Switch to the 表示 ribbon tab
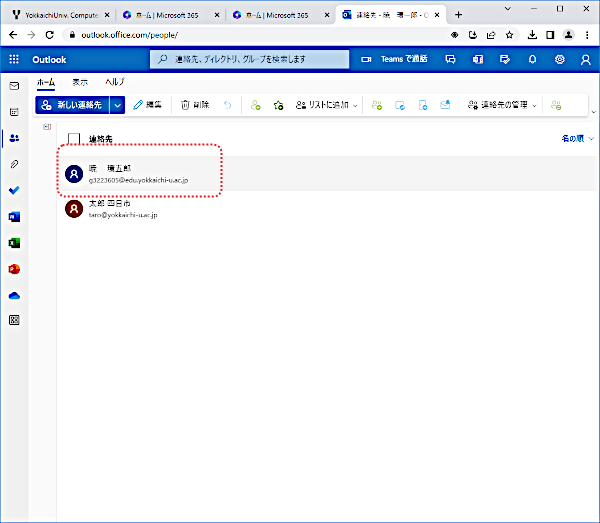This screenshot has width=600, height=523. (80, 82)
